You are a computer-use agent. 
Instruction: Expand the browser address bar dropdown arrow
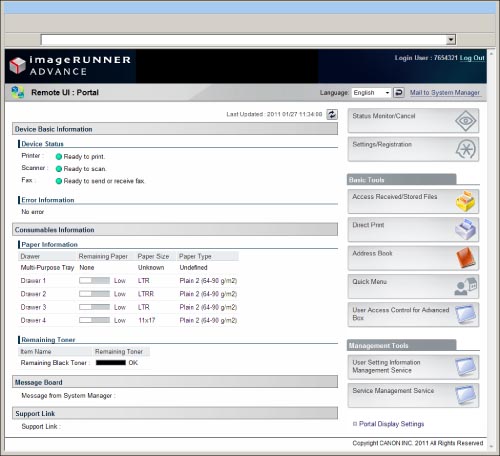pyautogui.click(x=451, y=40)
